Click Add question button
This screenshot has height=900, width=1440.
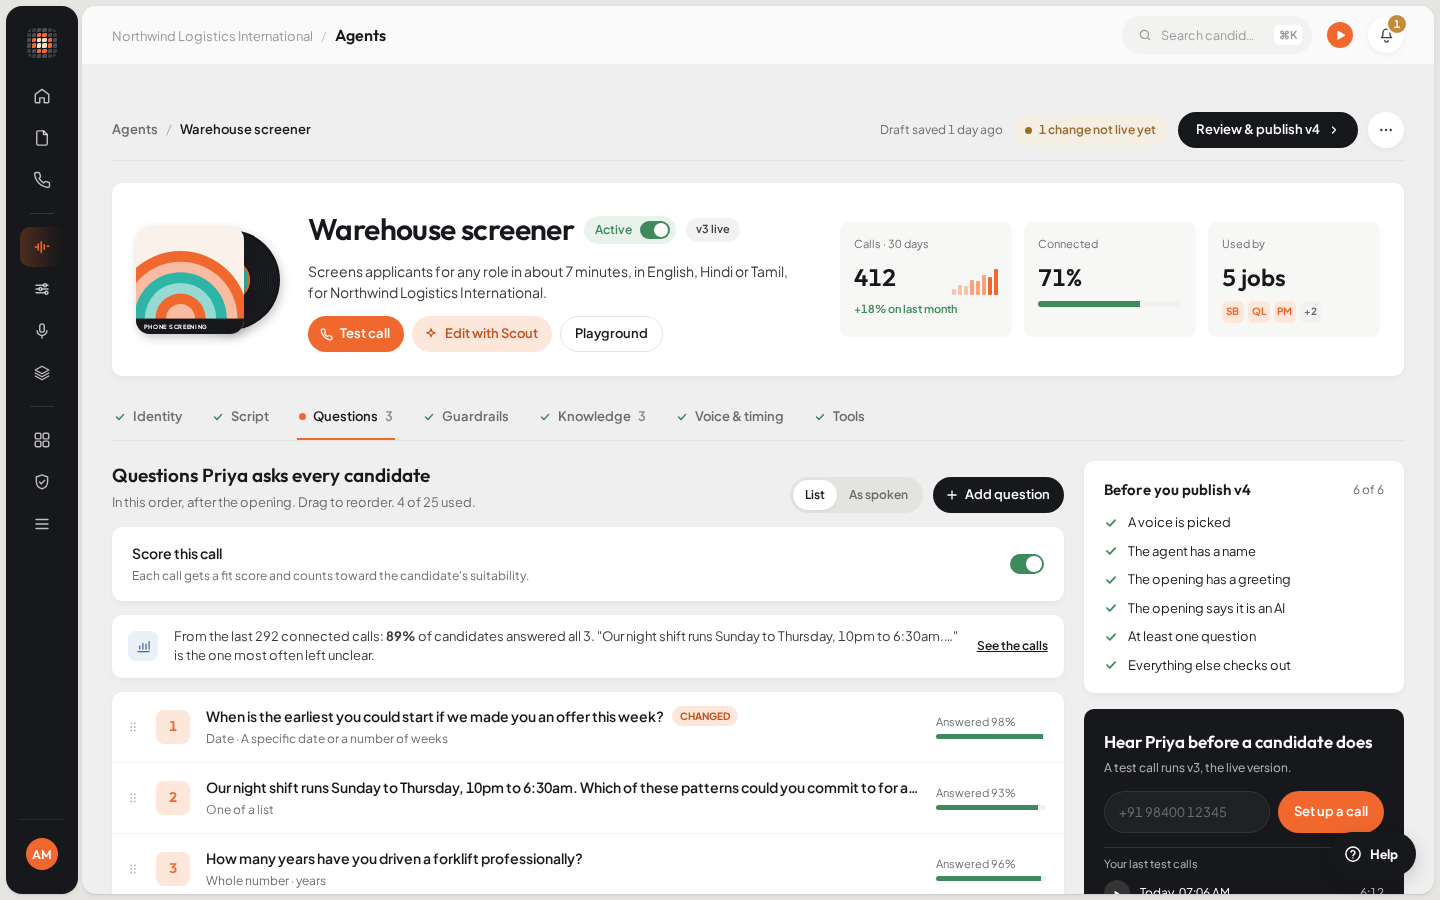click(x=998, y=495)
